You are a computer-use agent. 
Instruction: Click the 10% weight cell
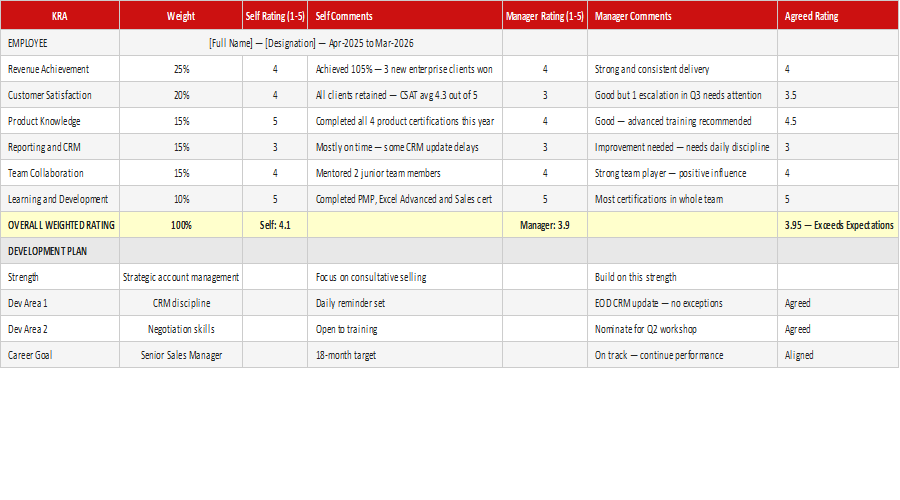click(181, 199)
